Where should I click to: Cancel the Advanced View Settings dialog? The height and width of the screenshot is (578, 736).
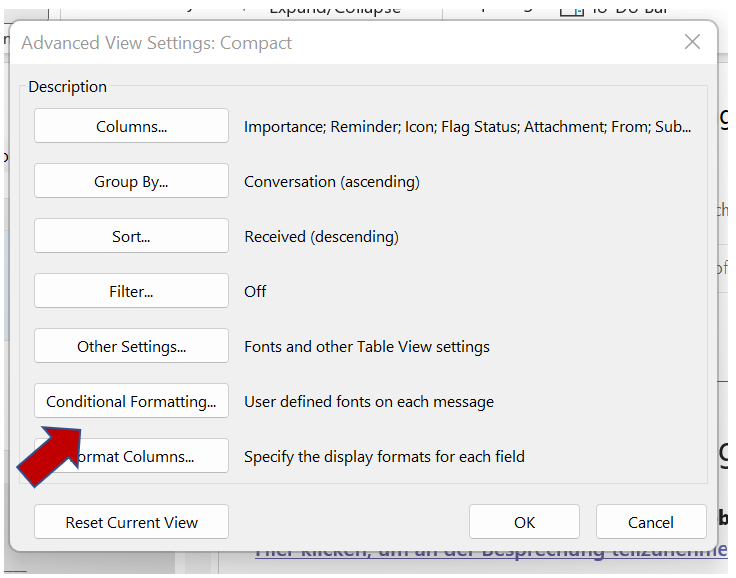pyautogui.click(x=651, y=522)
